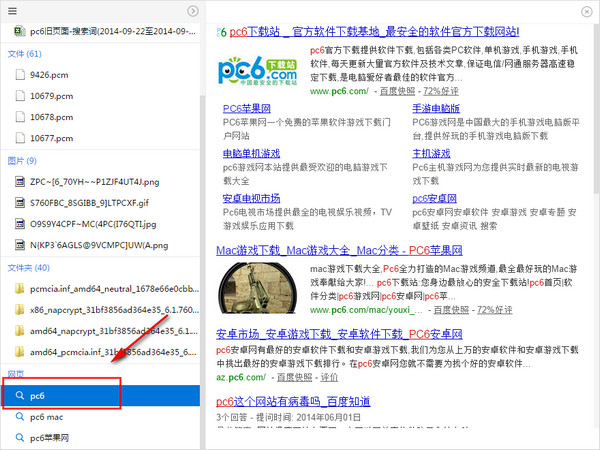600x450 pixels.
Task: Open the PC6苹果网 sublink
Action: pyautogui.click(x=247, y=109)
